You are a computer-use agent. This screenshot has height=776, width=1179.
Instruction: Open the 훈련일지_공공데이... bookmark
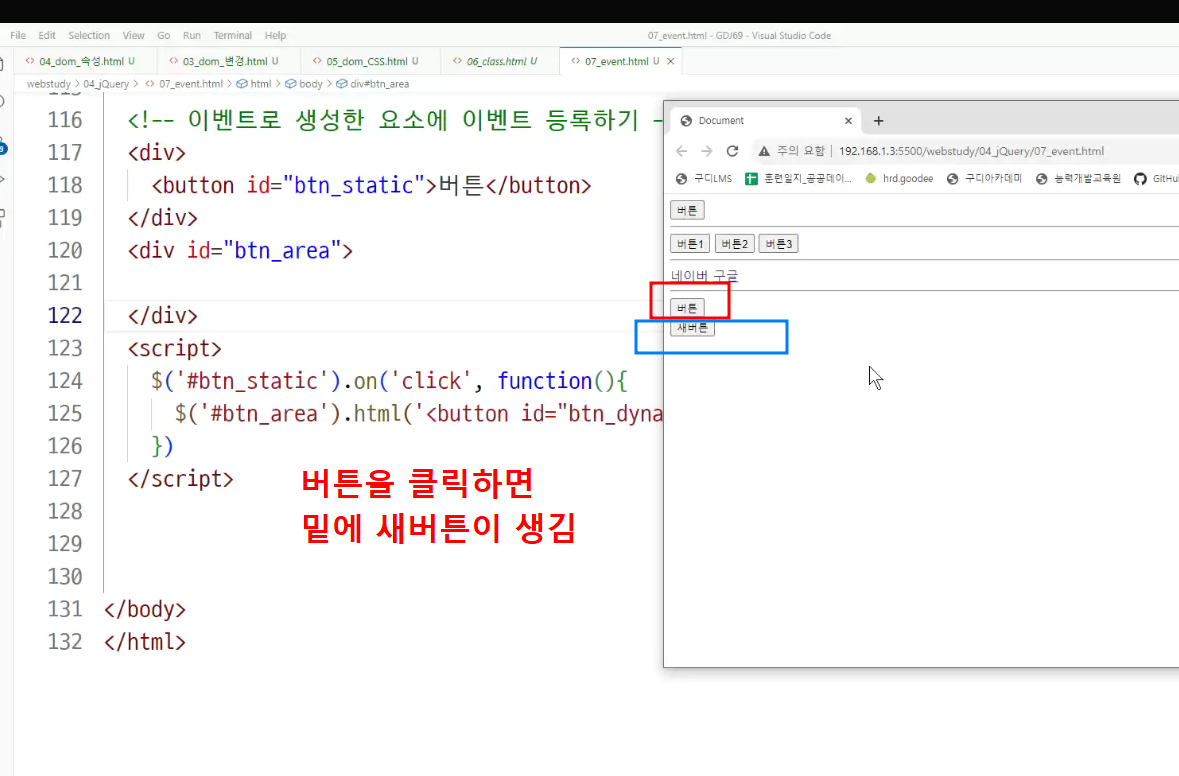[x=799, y=178]
